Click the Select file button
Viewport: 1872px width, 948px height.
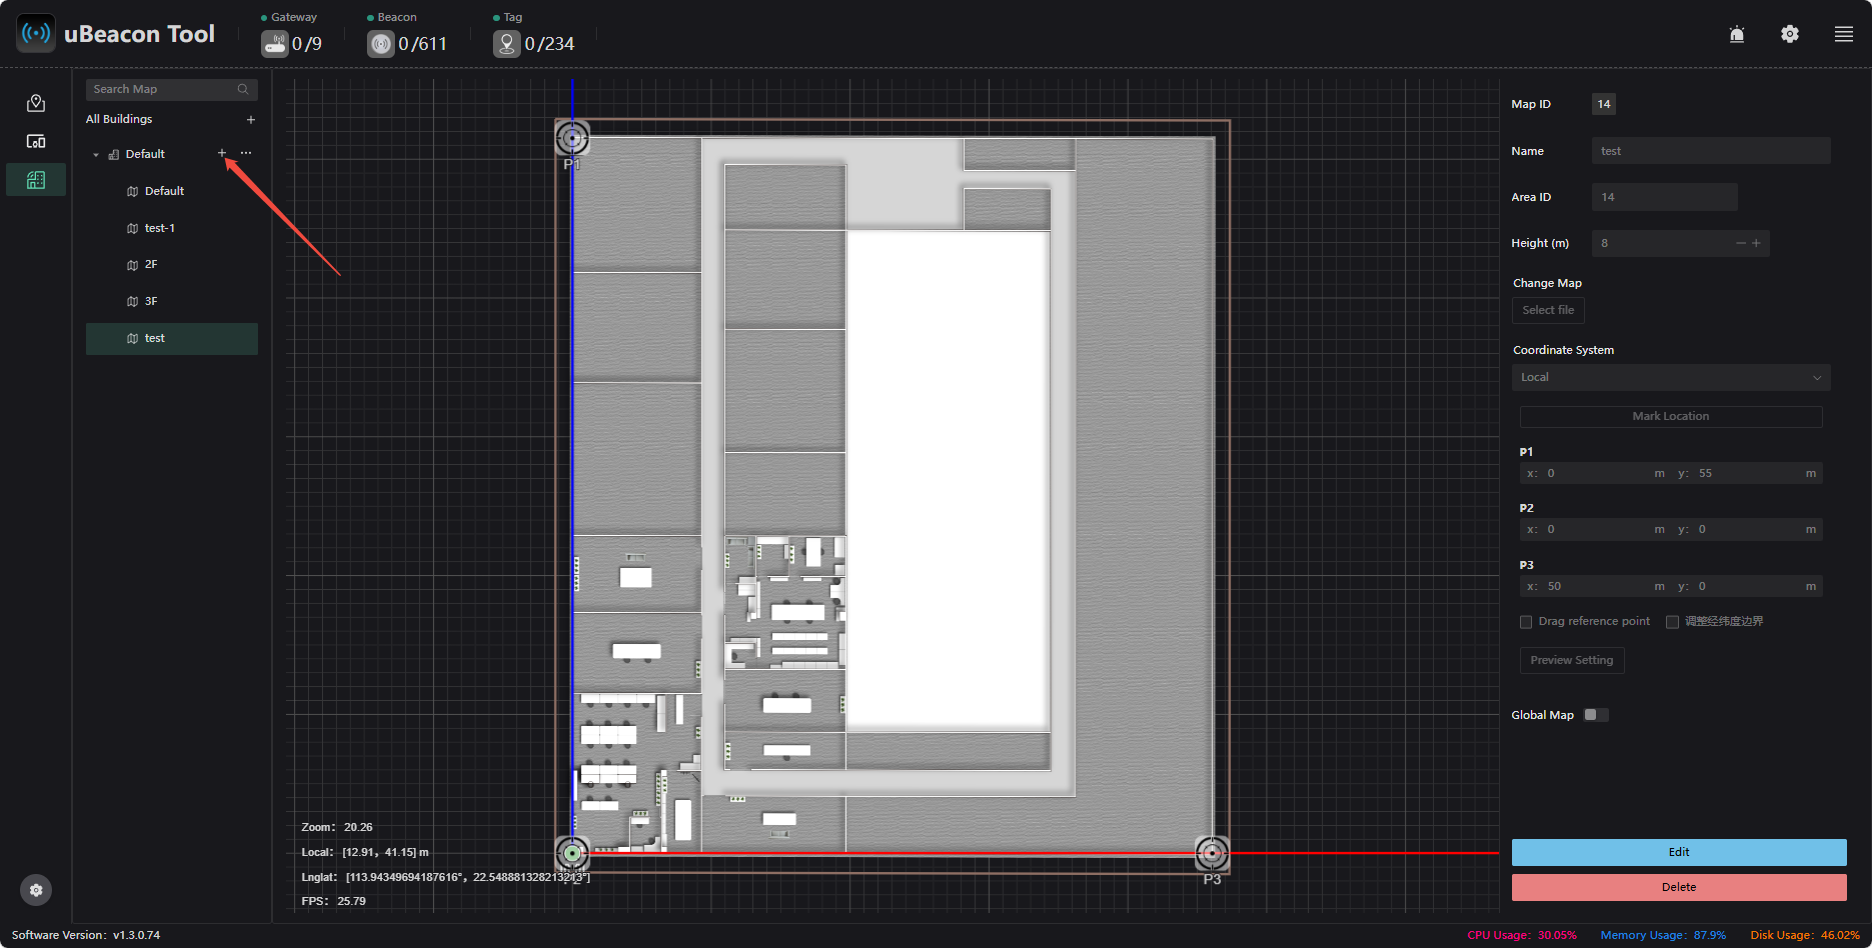click(x=1548, y=310)
